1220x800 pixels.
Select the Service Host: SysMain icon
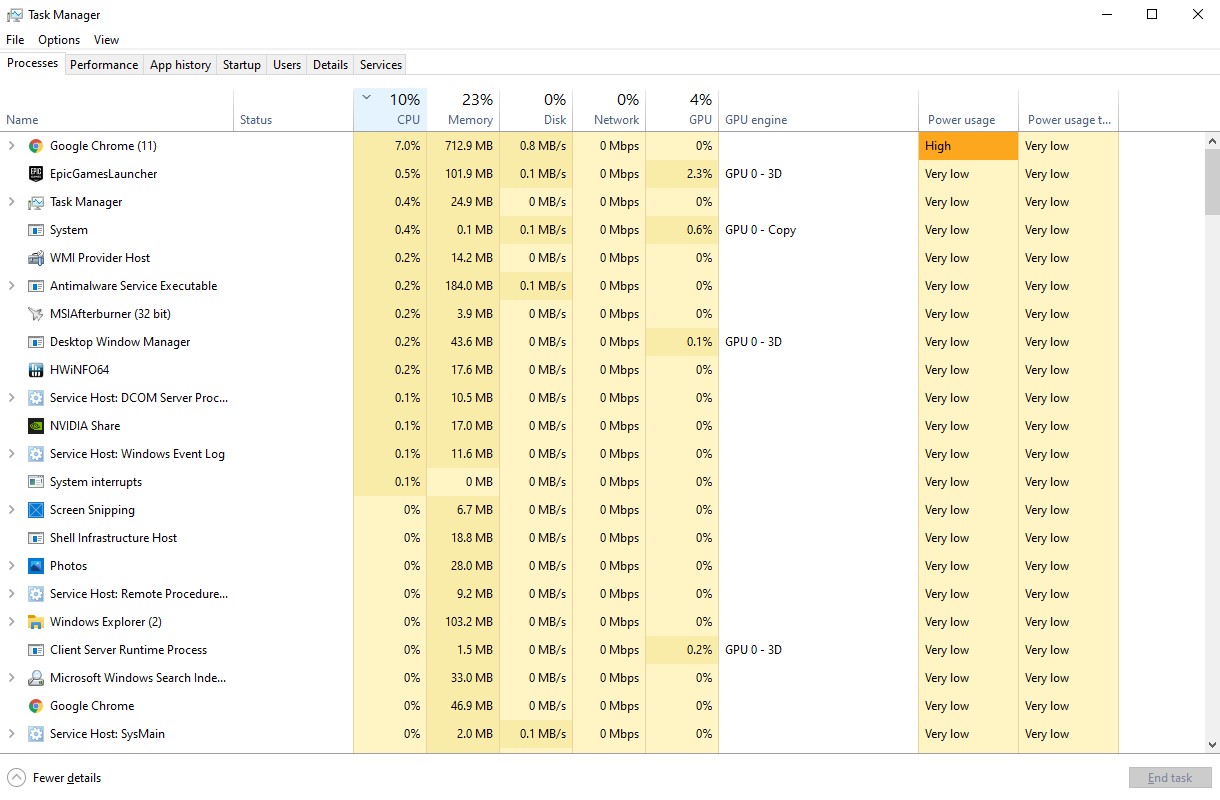[x=36, y=734]
